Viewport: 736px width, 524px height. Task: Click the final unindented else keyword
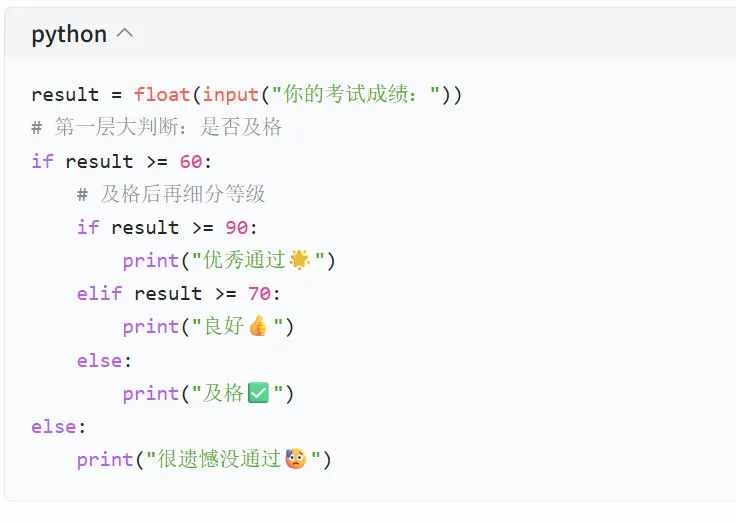tap(54, 427)
